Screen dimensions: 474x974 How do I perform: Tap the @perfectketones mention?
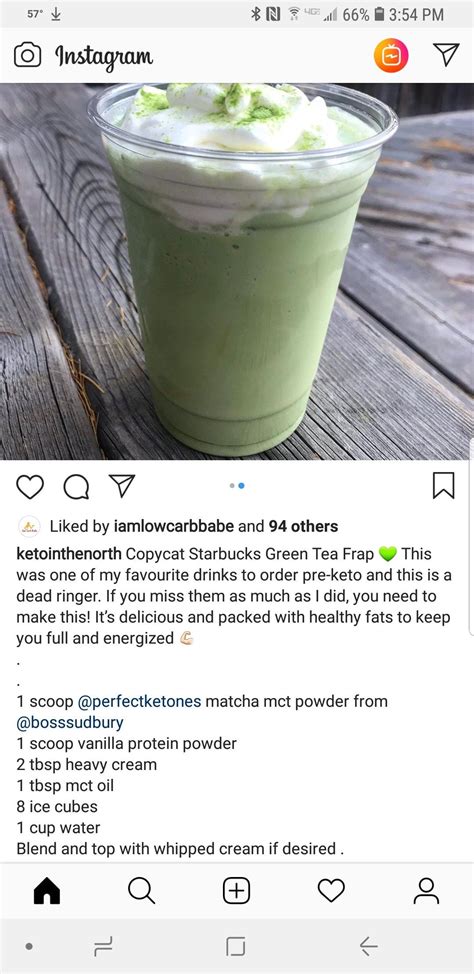coord(139,701)
